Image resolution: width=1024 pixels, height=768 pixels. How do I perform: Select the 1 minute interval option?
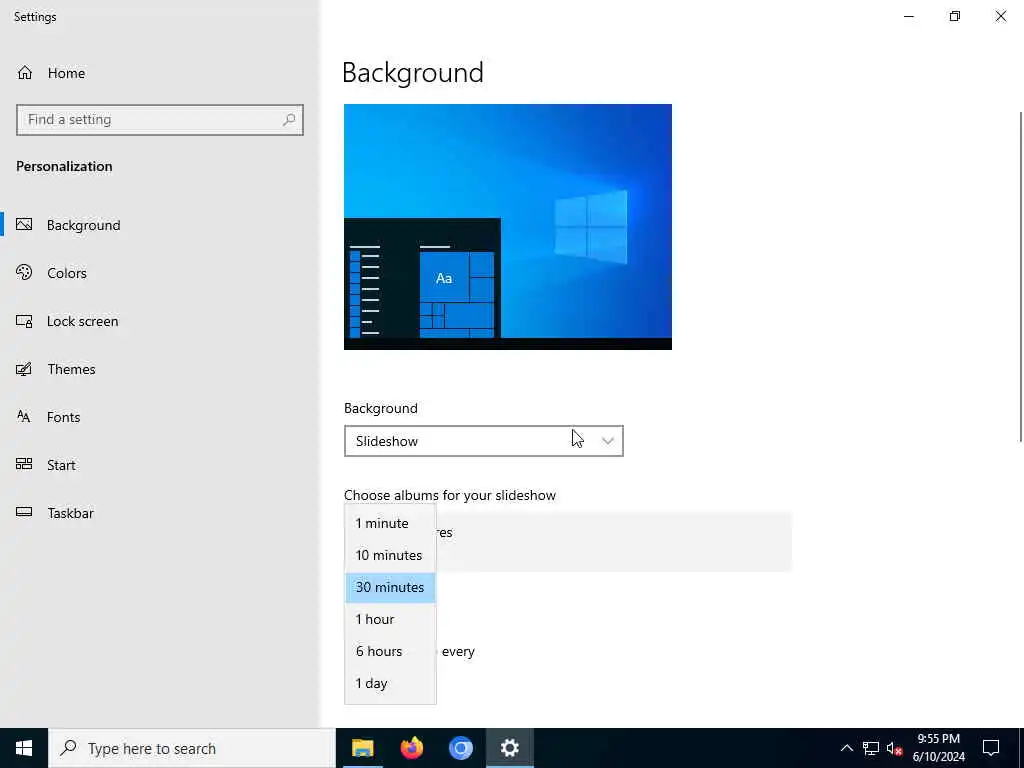pyautogui.click(x=390, y=523)
